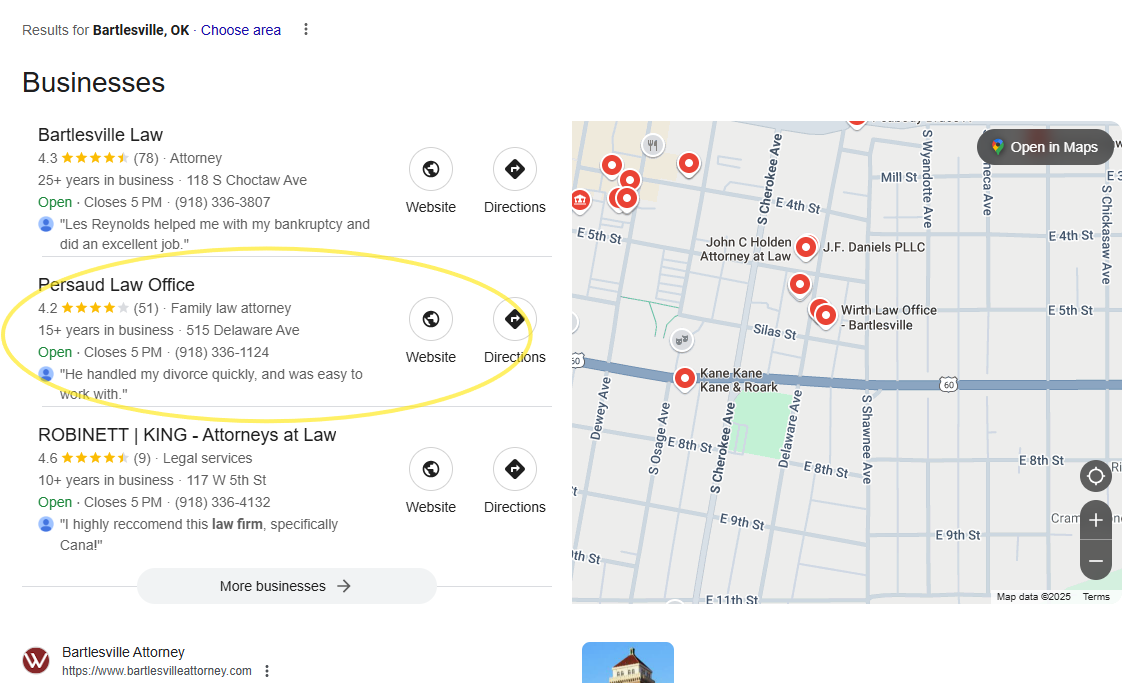Click the 4.2 rating with 51 reviews
The width and height of the screenshot is (1147, 683).
(x=98, y=308)
